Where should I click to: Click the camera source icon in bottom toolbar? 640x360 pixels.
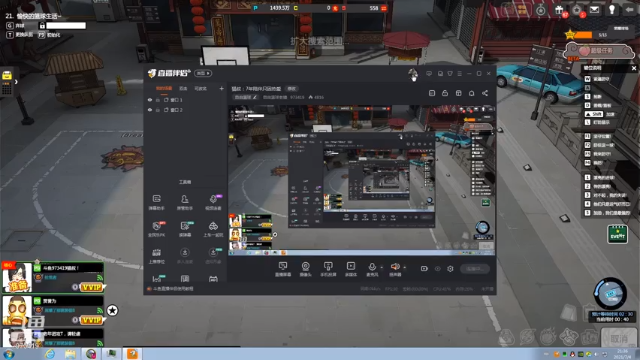pos(305,267)
